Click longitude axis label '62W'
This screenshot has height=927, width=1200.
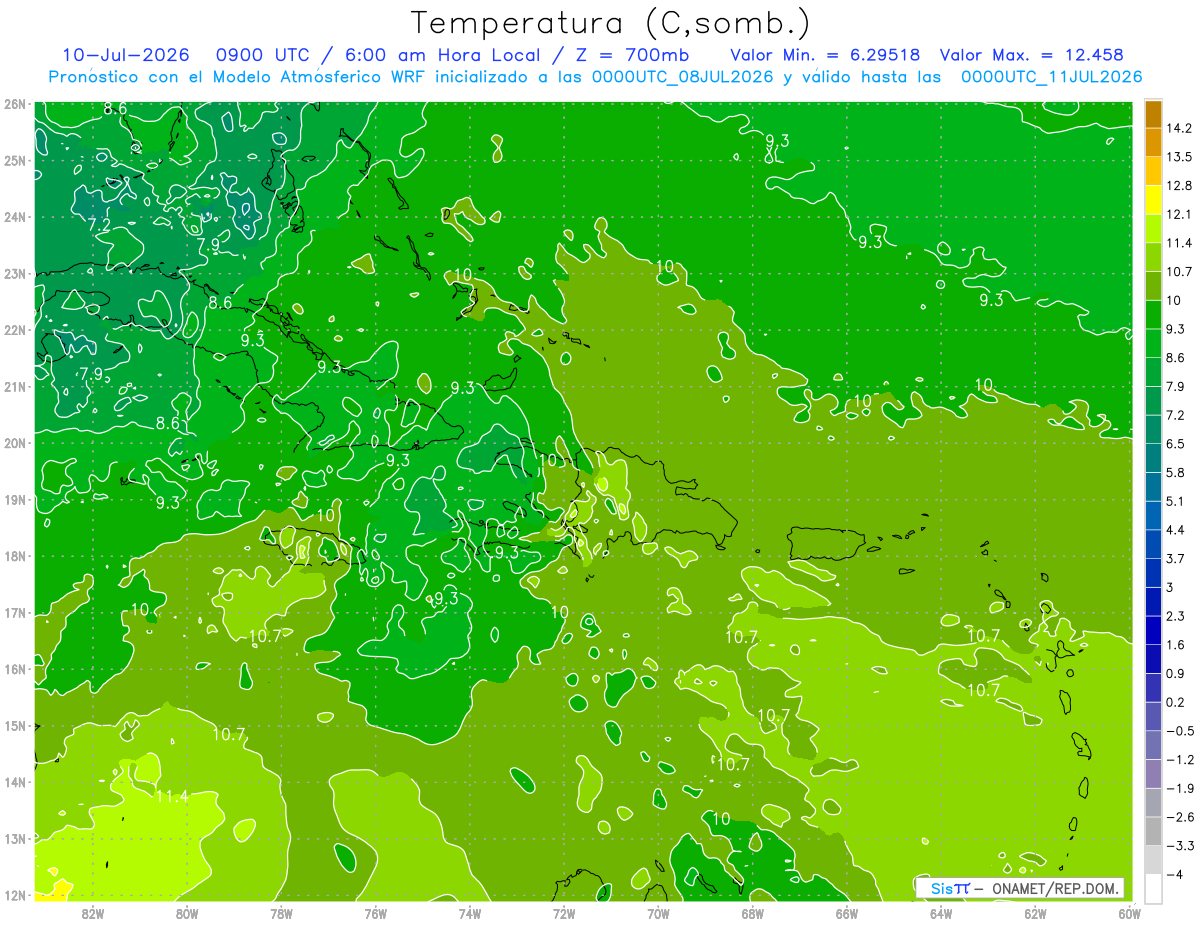(x=1035, y=913)
